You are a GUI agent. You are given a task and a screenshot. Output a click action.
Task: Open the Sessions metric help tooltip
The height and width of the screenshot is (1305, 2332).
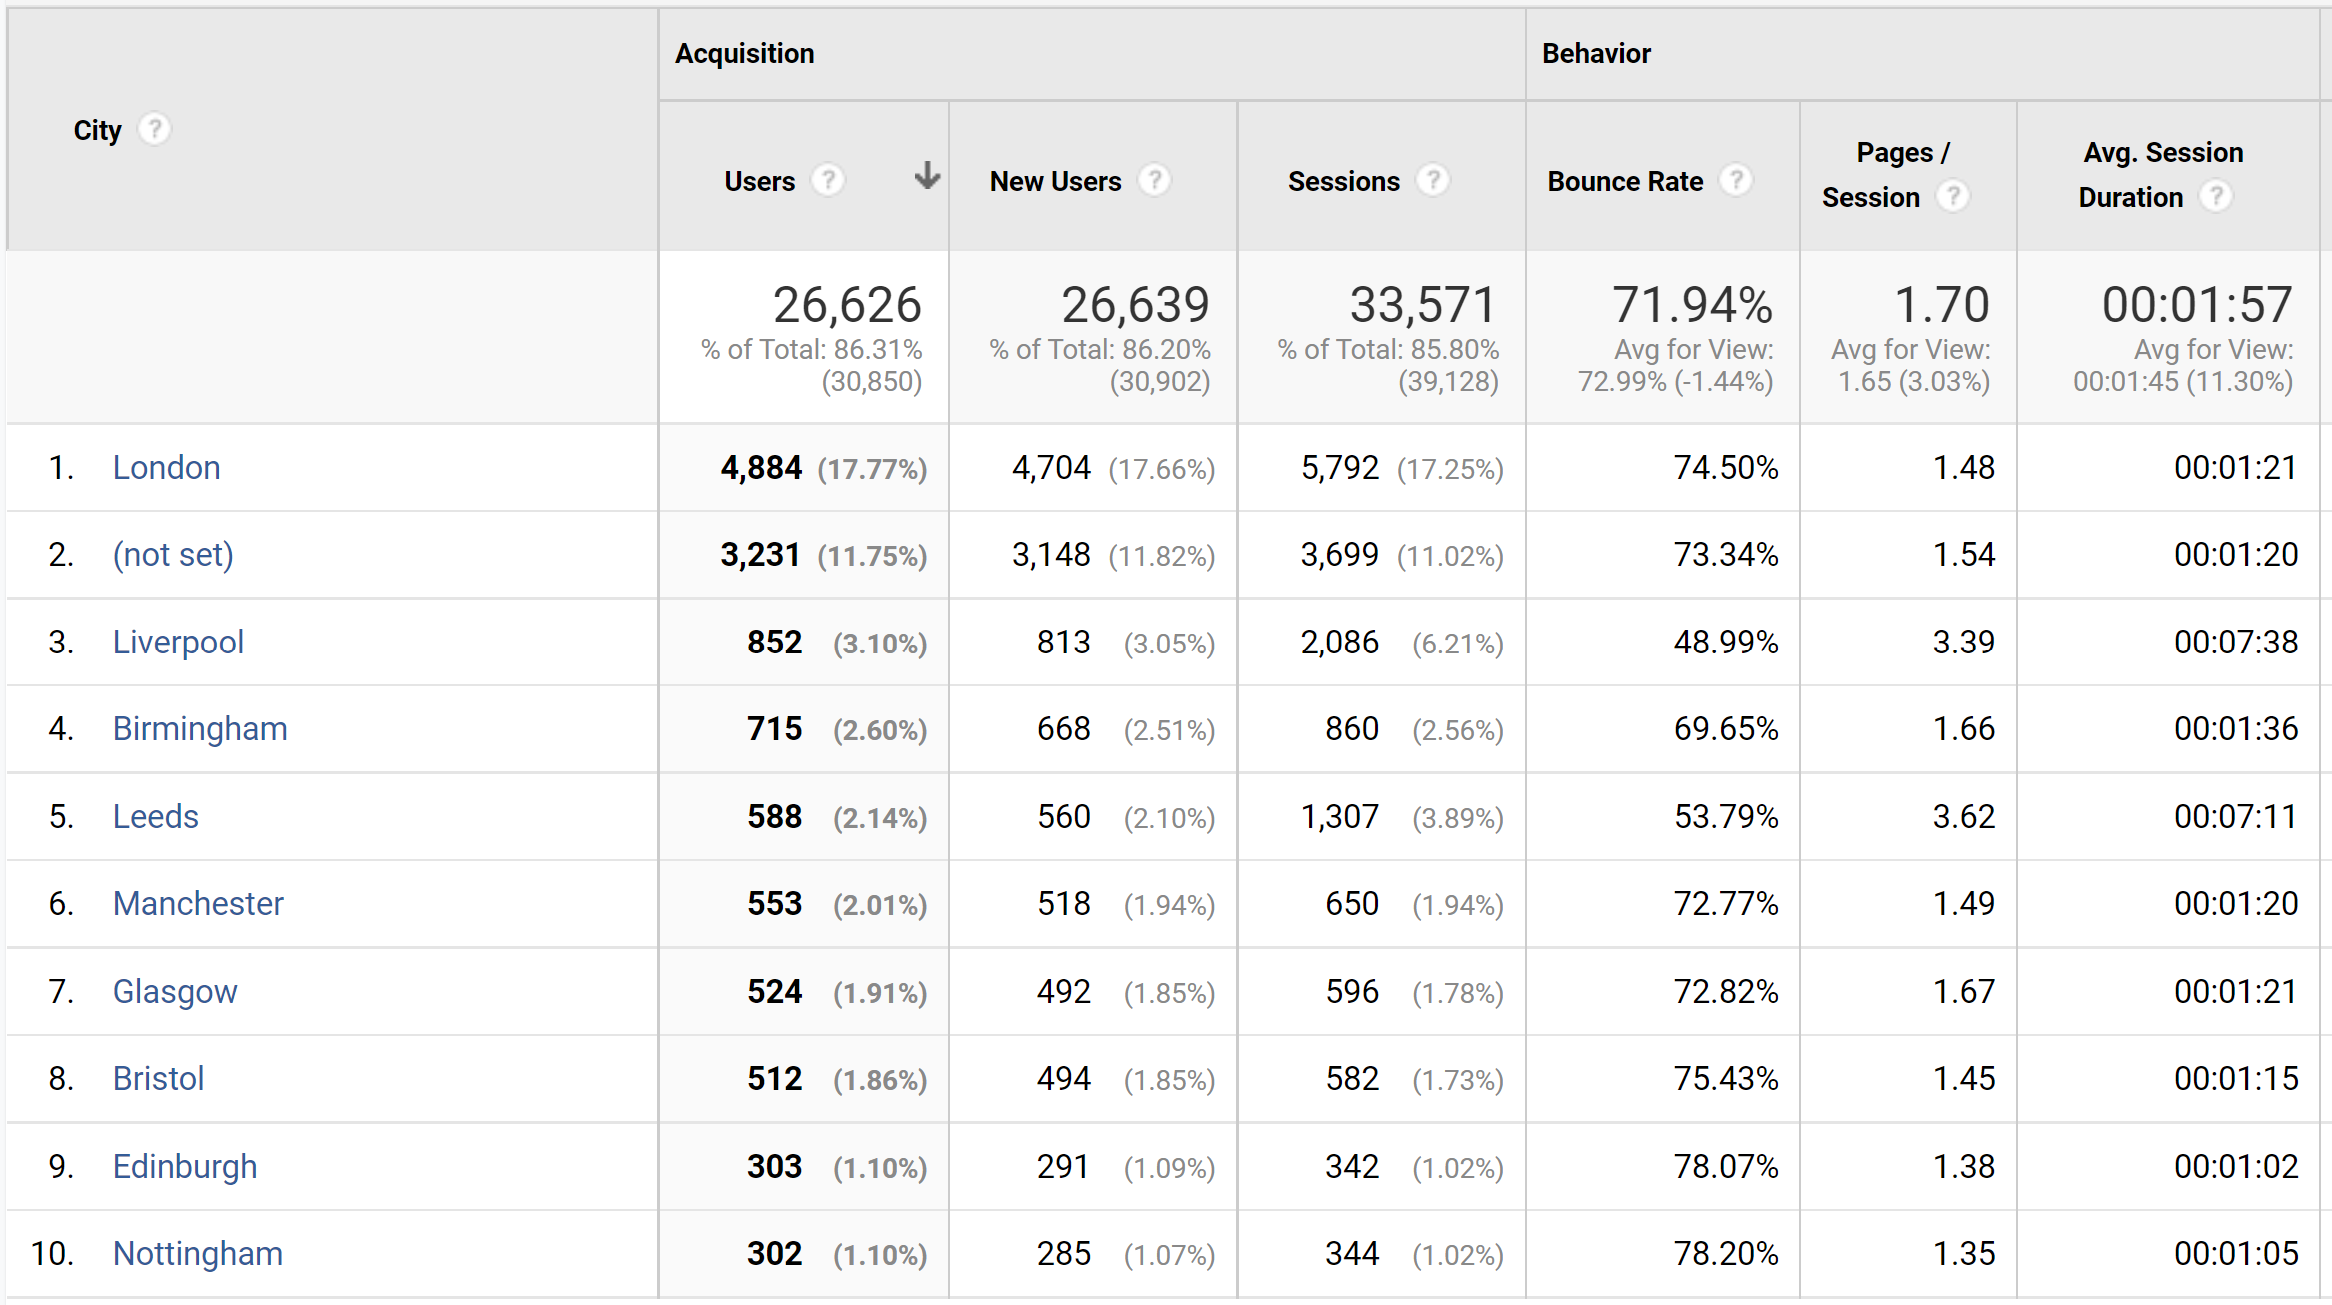(1435, 181)
